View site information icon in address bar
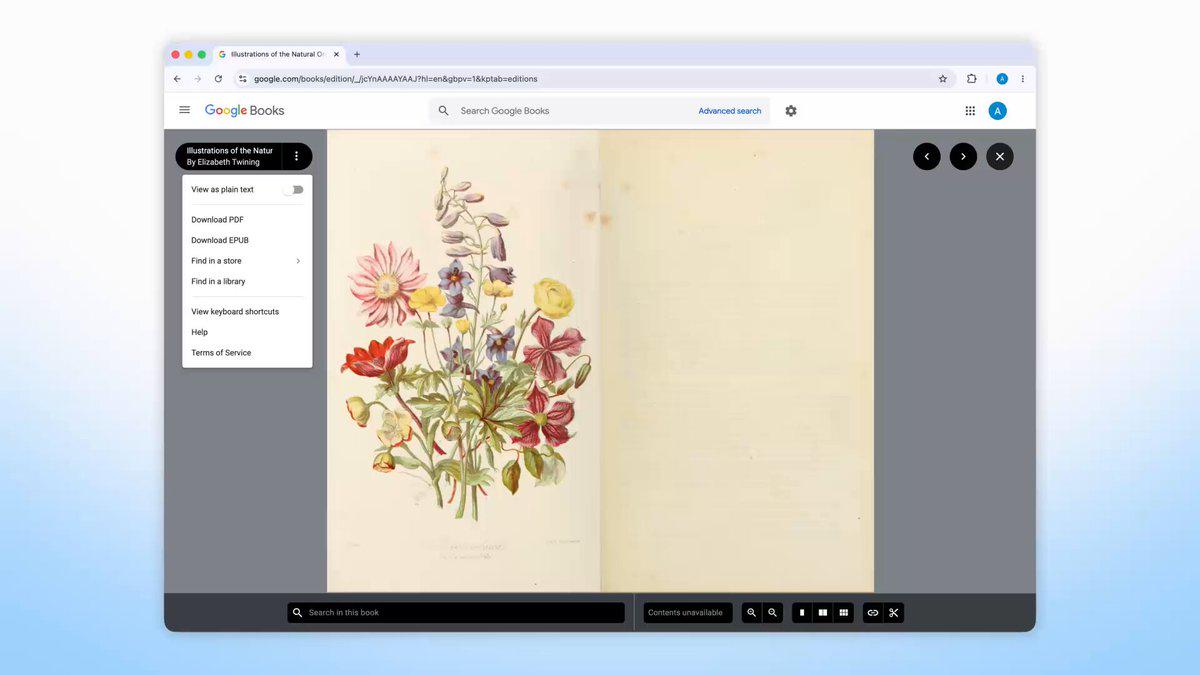1200x675 pixels. [x=242, y=79]
